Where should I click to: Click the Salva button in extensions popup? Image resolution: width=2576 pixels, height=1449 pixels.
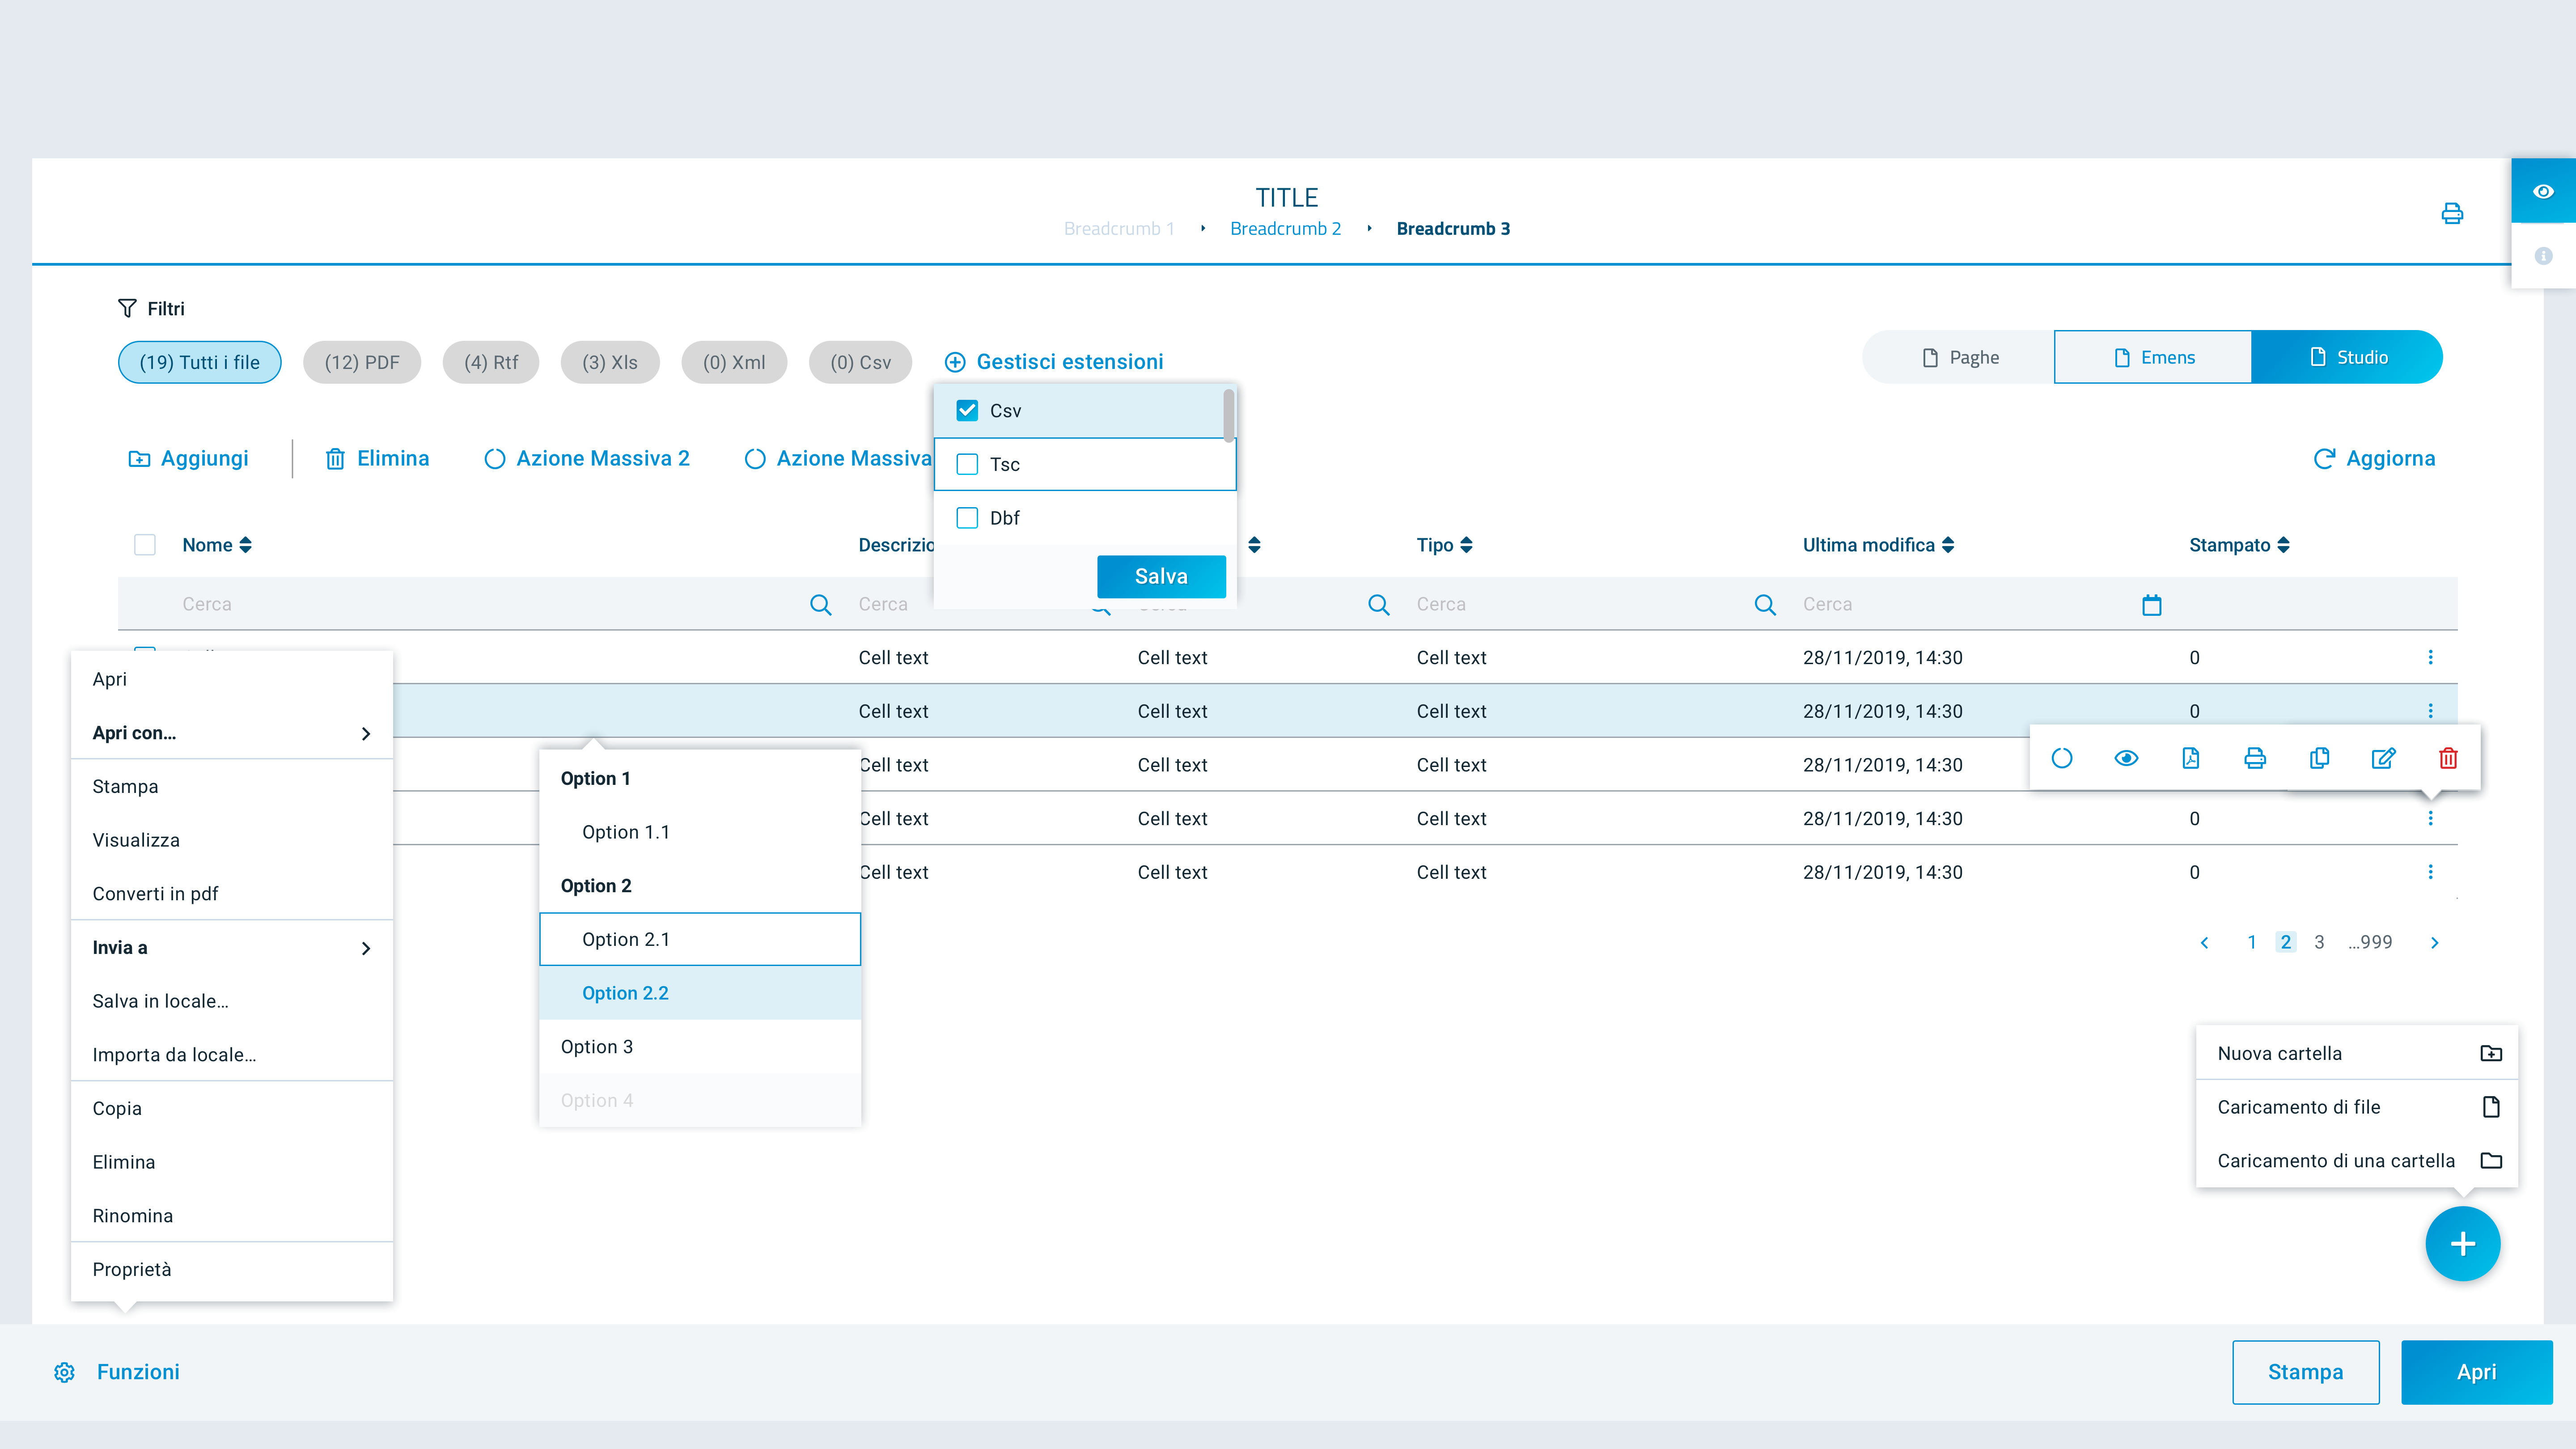pos(1161,576)
